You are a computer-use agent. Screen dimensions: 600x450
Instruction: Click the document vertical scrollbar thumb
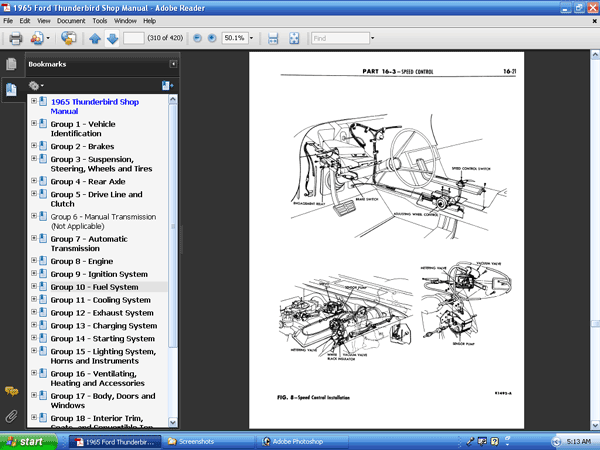click(595, 324)
